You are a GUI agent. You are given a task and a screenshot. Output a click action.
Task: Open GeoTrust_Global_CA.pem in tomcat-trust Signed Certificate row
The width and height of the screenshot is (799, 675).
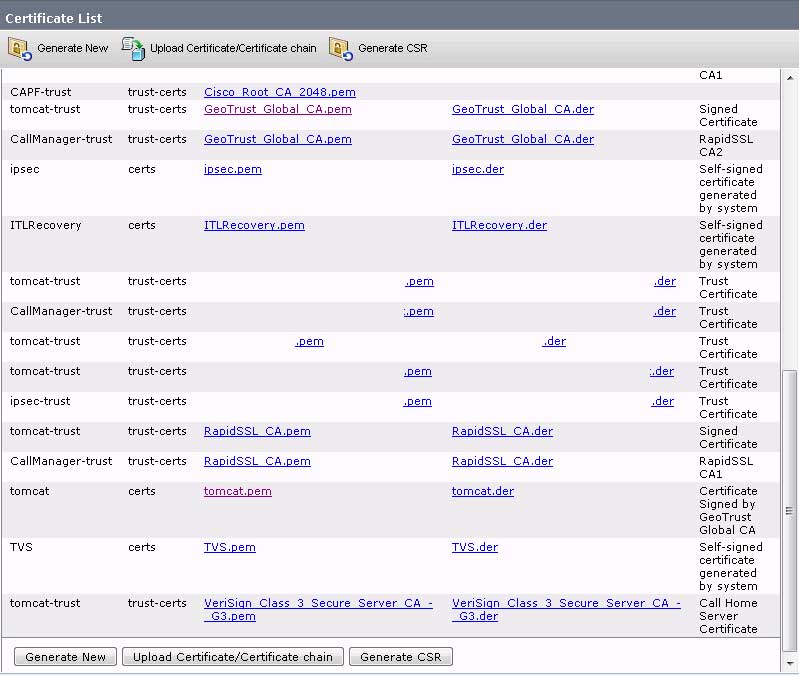[278, 109]
